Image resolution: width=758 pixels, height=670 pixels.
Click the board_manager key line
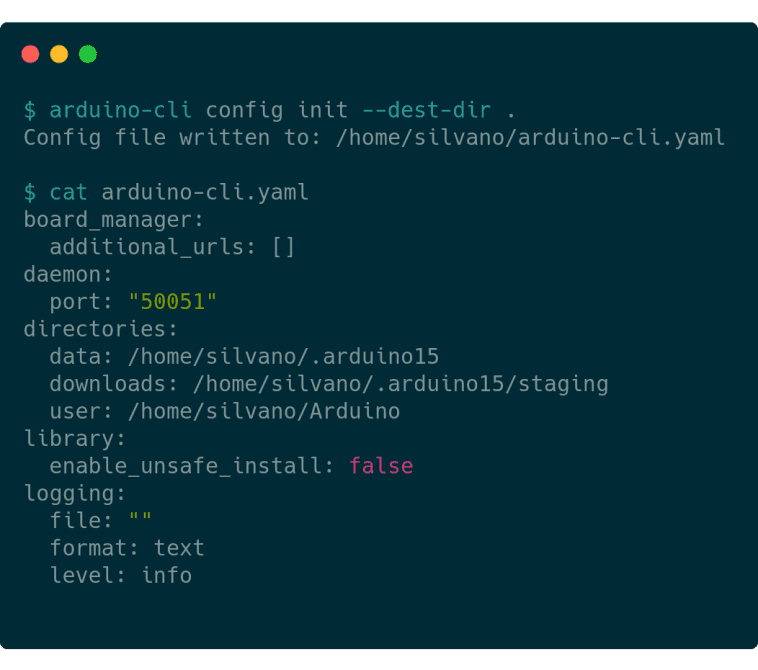point(114,220)
